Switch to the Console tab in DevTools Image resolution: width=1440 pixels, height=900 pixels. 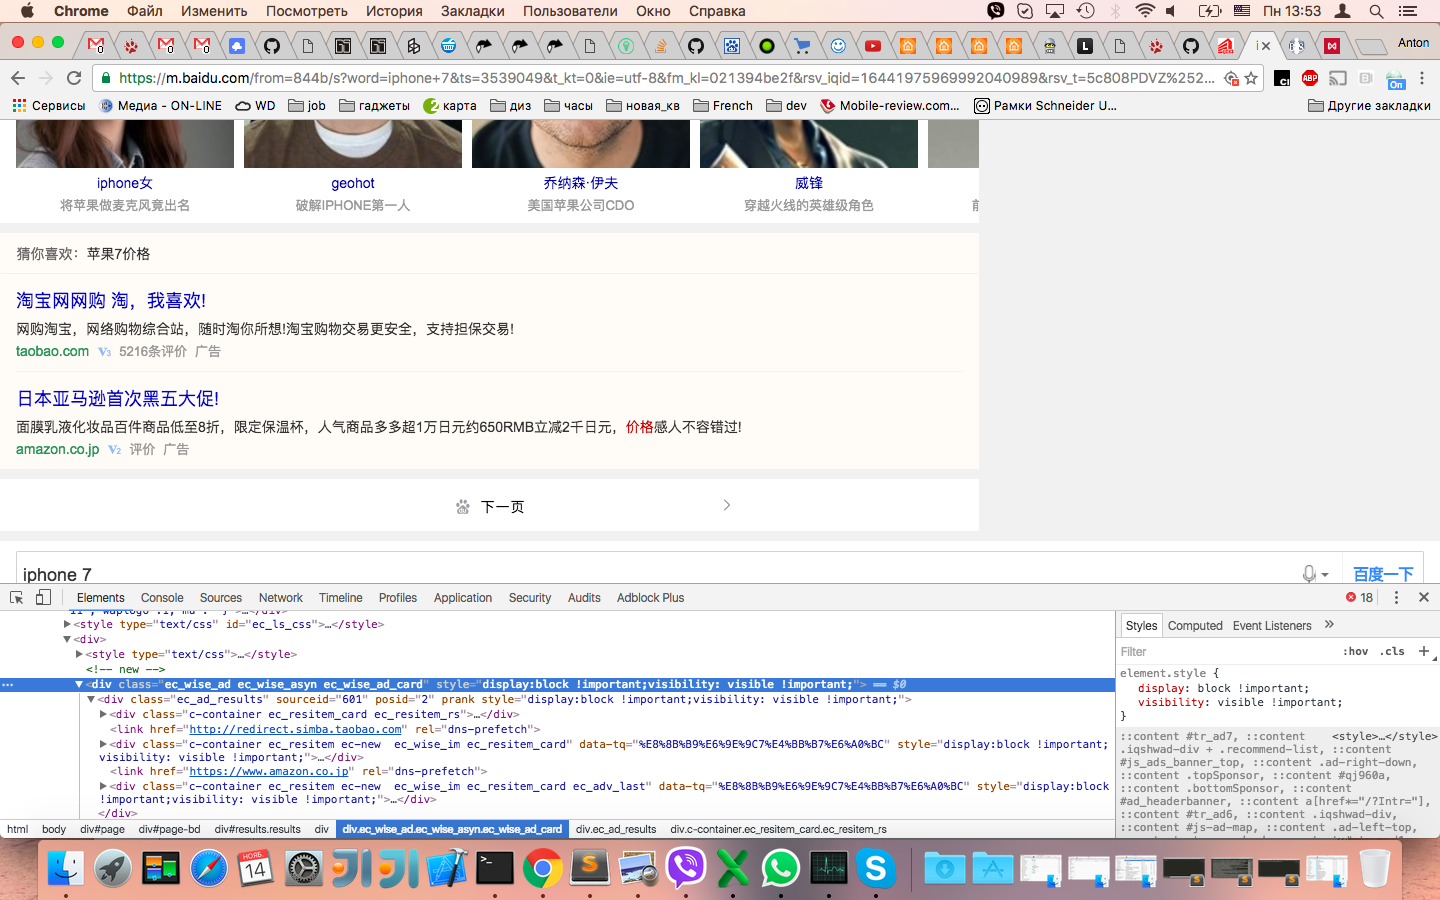click(162, 597)
